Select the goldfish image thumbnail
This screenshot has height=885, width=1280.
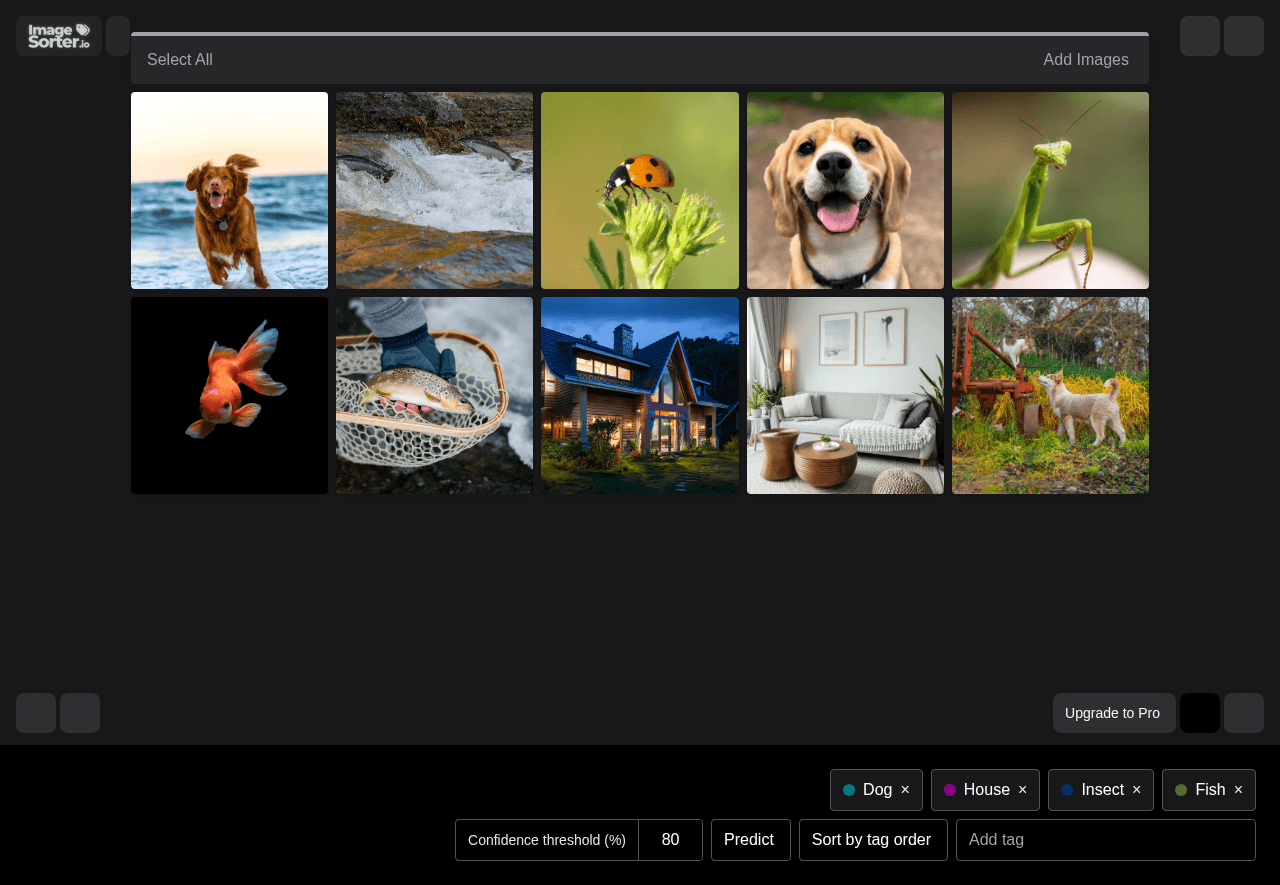click(229, 395)
